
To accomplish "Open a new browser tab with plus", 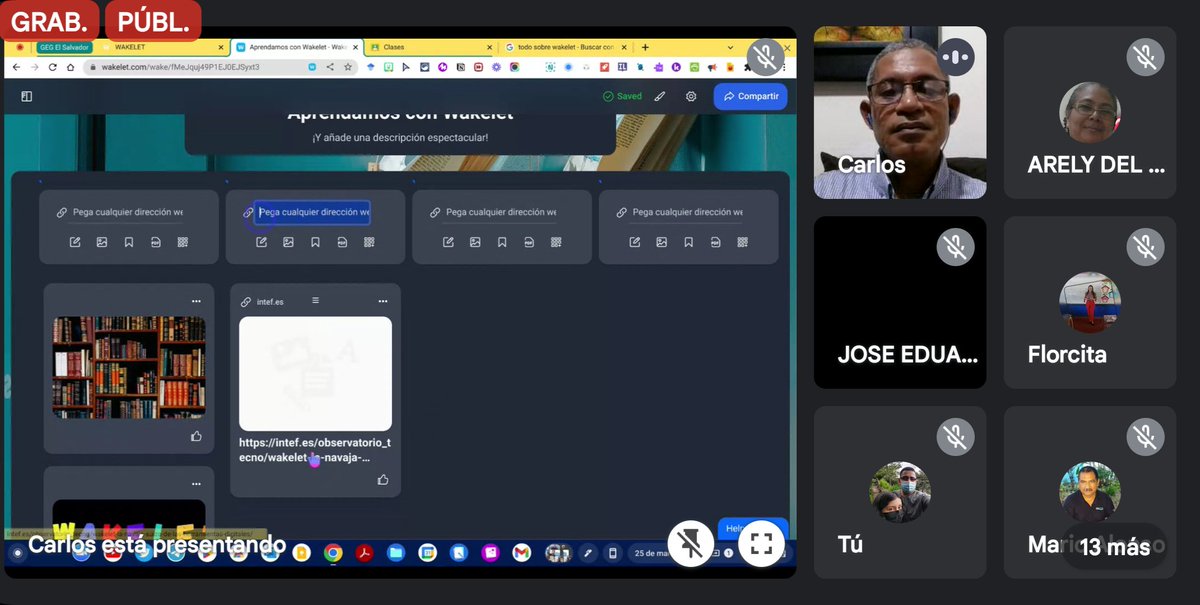I will 645,47.
